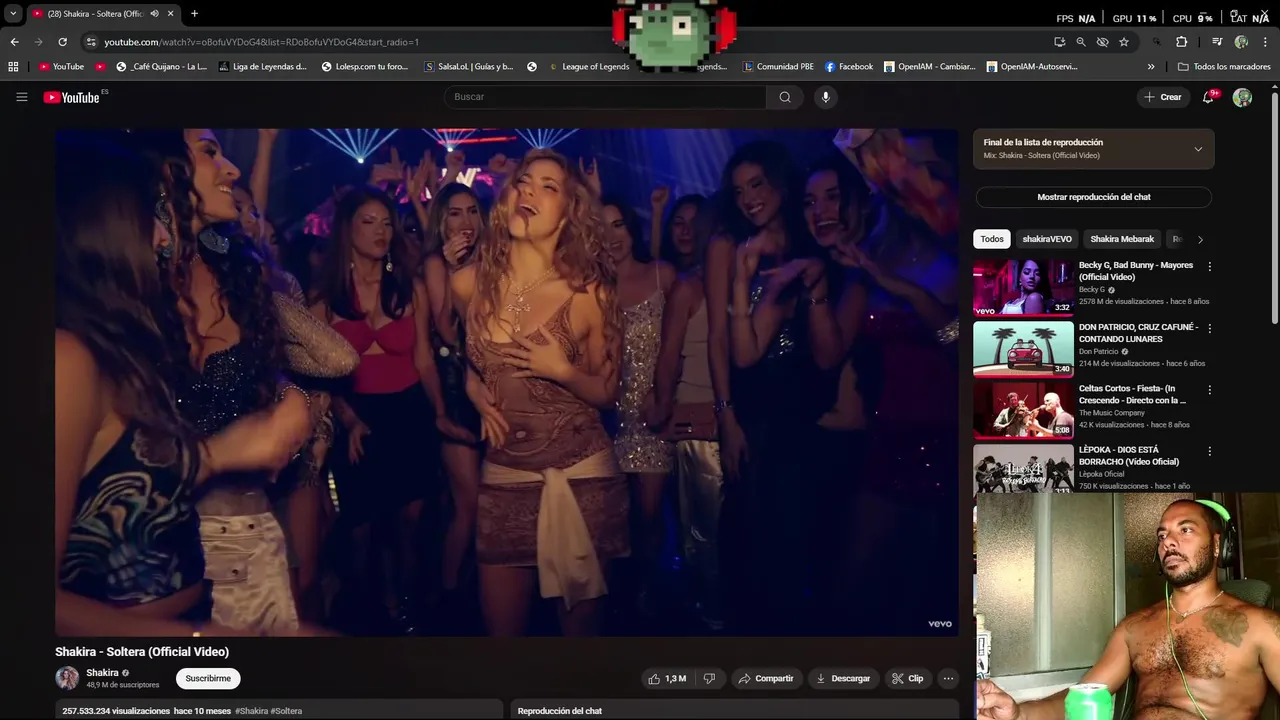The height and width of the screenshot is (720, 1280).
Task: Click the Compartir share button
Action: click(766, 678)
